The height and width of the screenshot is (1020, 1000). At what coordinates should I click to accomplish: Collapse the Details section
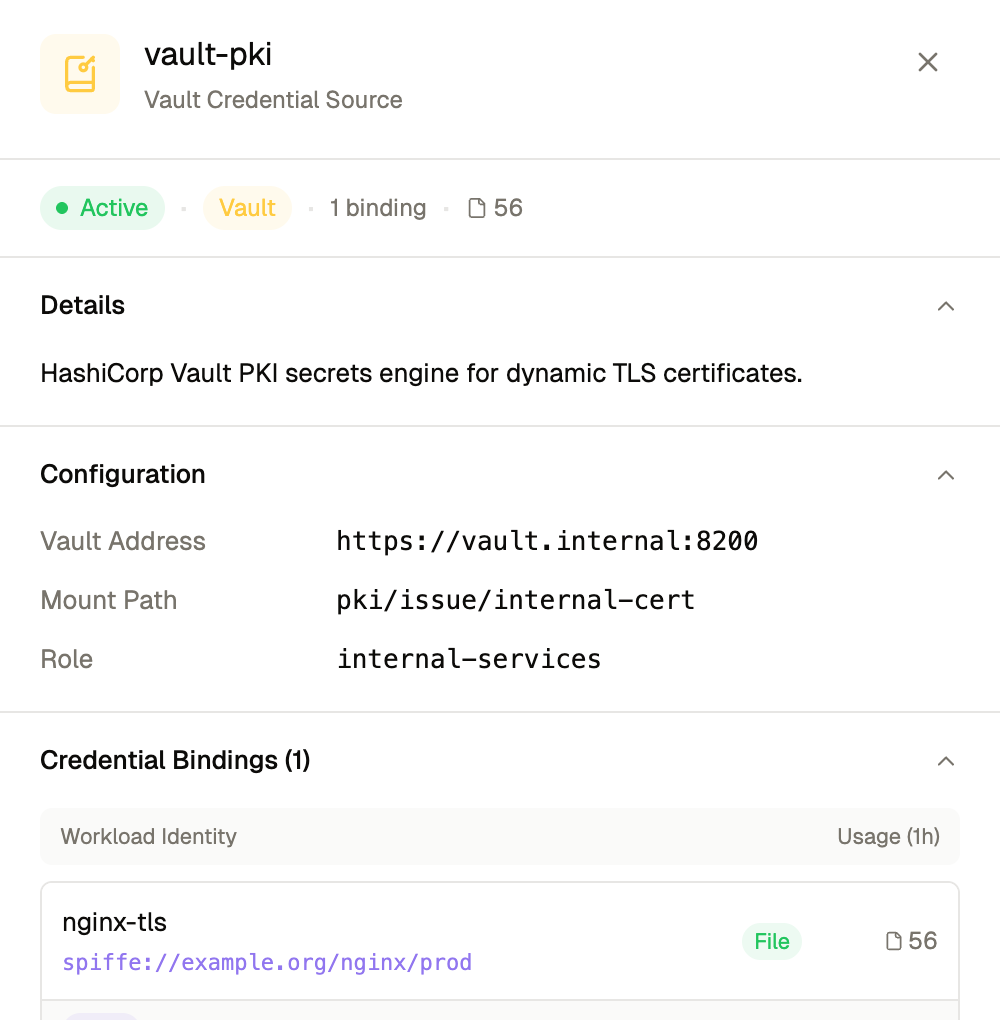click(946, 306)
